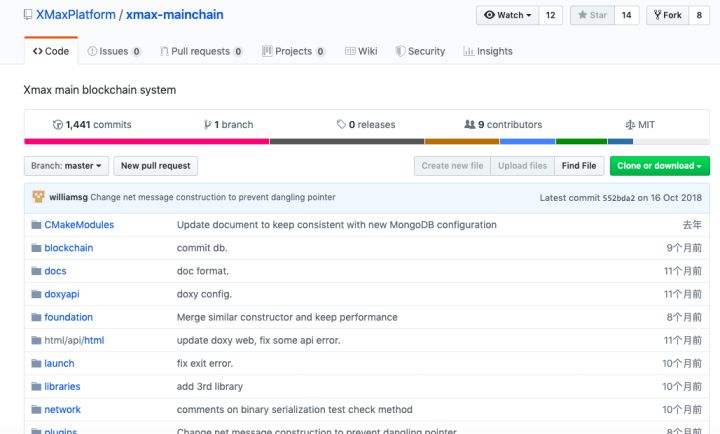This screenshot has width=720, height=434.
Task: Switch to the Code tab
Action: 51,51
